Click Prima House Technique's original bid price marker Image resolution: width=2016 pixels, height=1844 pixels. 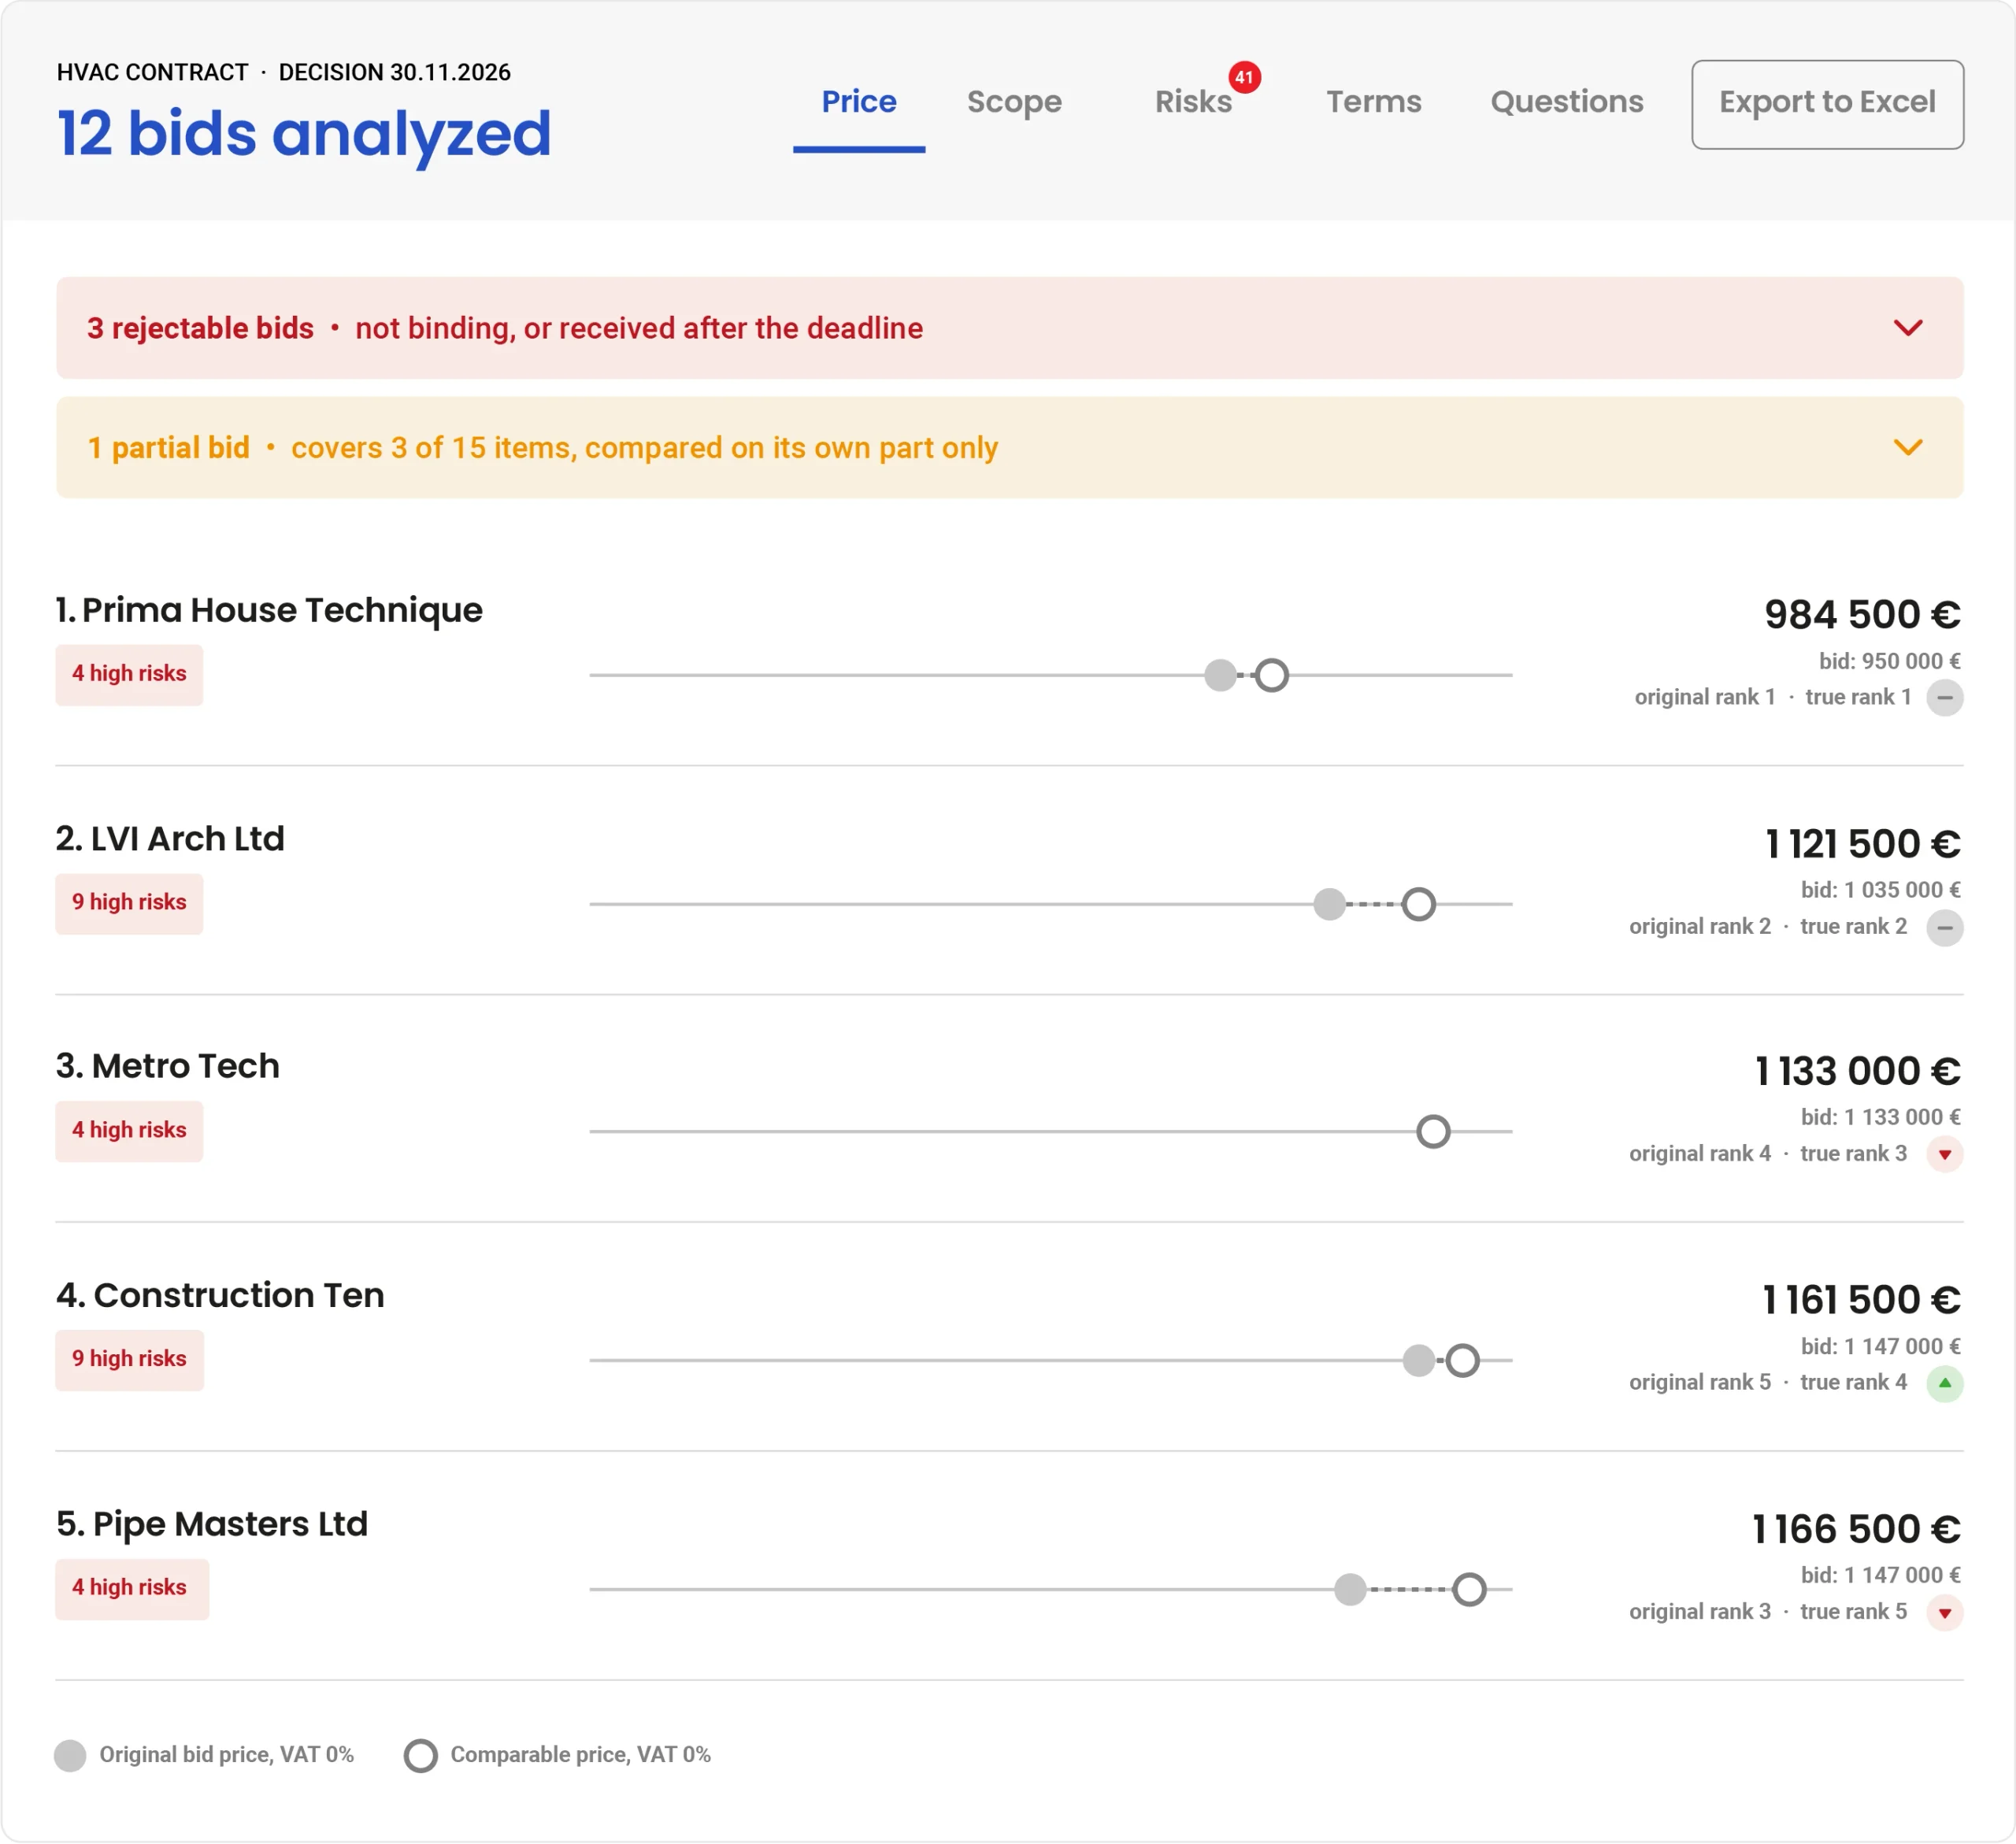pyautogui.click(x=1220, y=675)
